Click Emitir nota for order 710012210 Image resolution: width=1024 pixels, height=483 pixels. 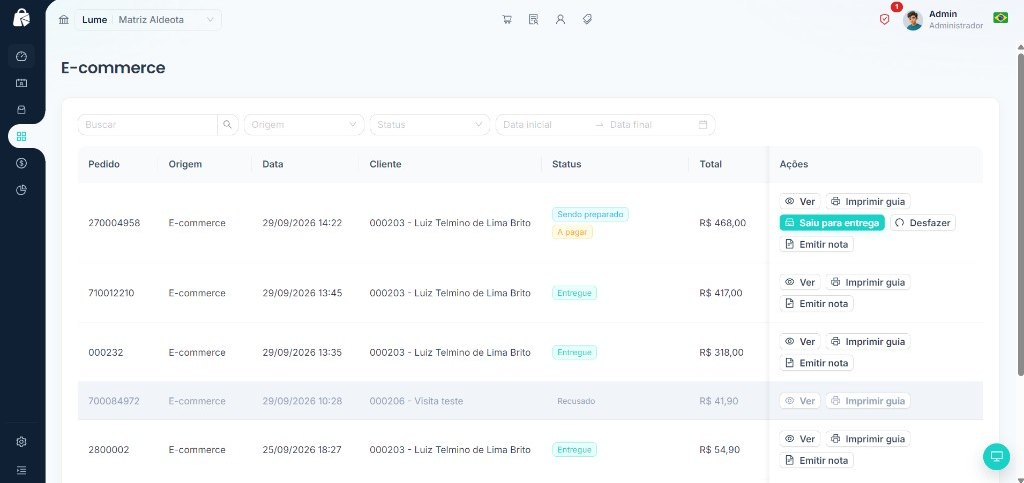[816, 304]
